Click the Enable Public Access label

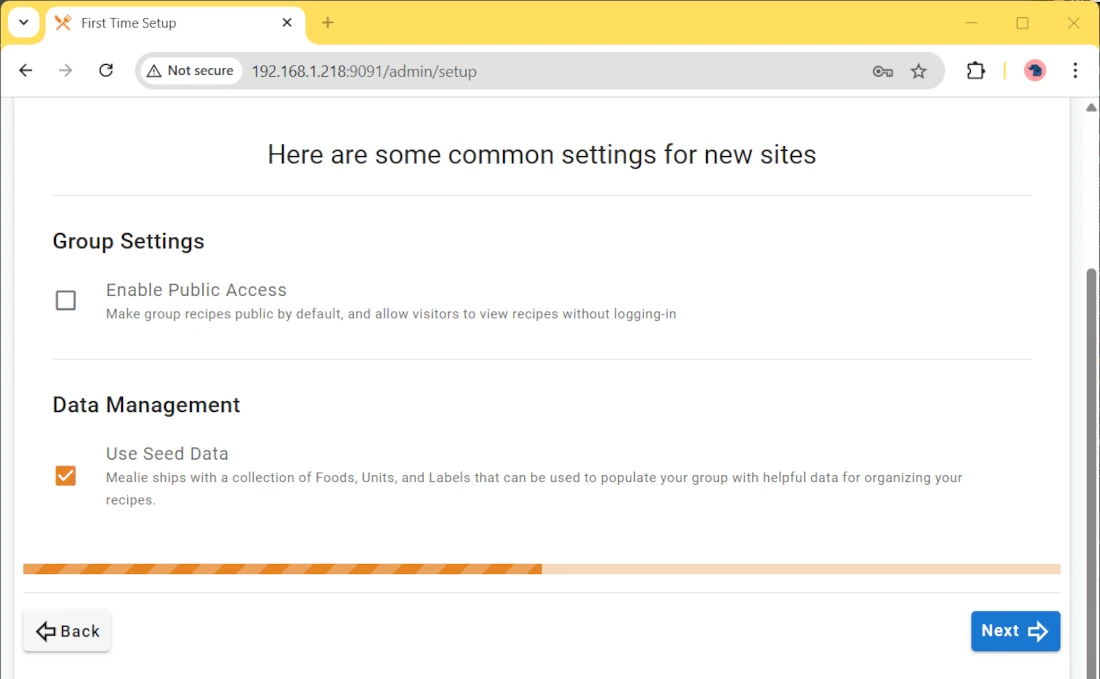(196, 290)
